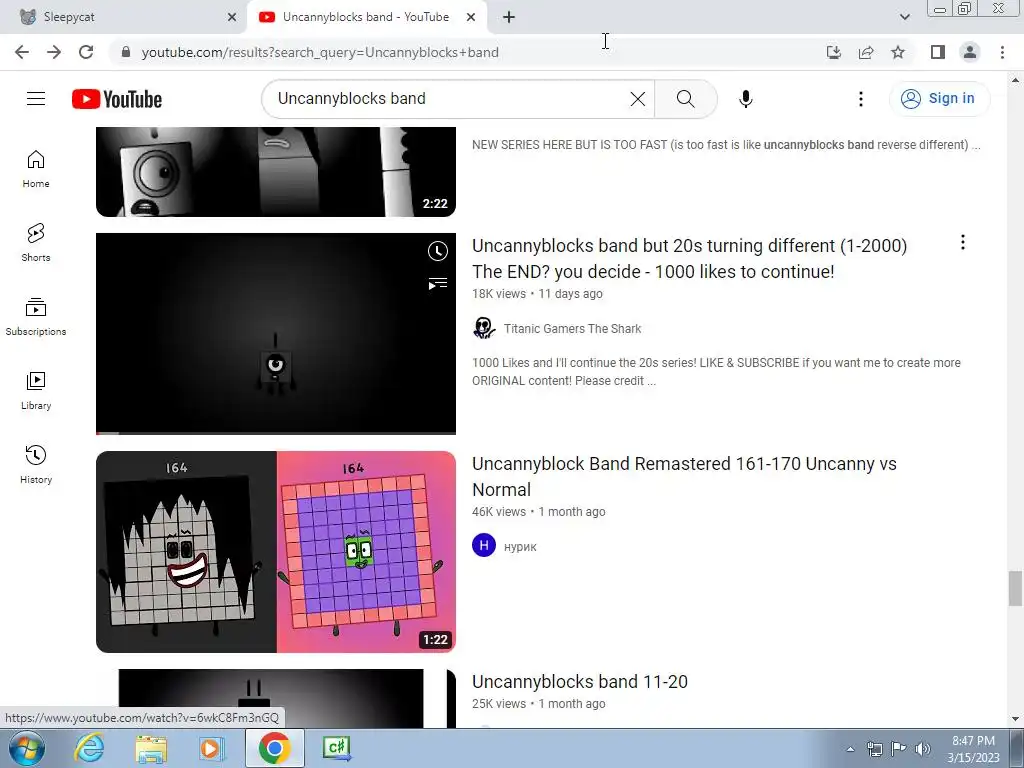Click the 2:22 video thumbnail
Screen dimensions: 1024x768
point(276,172)
